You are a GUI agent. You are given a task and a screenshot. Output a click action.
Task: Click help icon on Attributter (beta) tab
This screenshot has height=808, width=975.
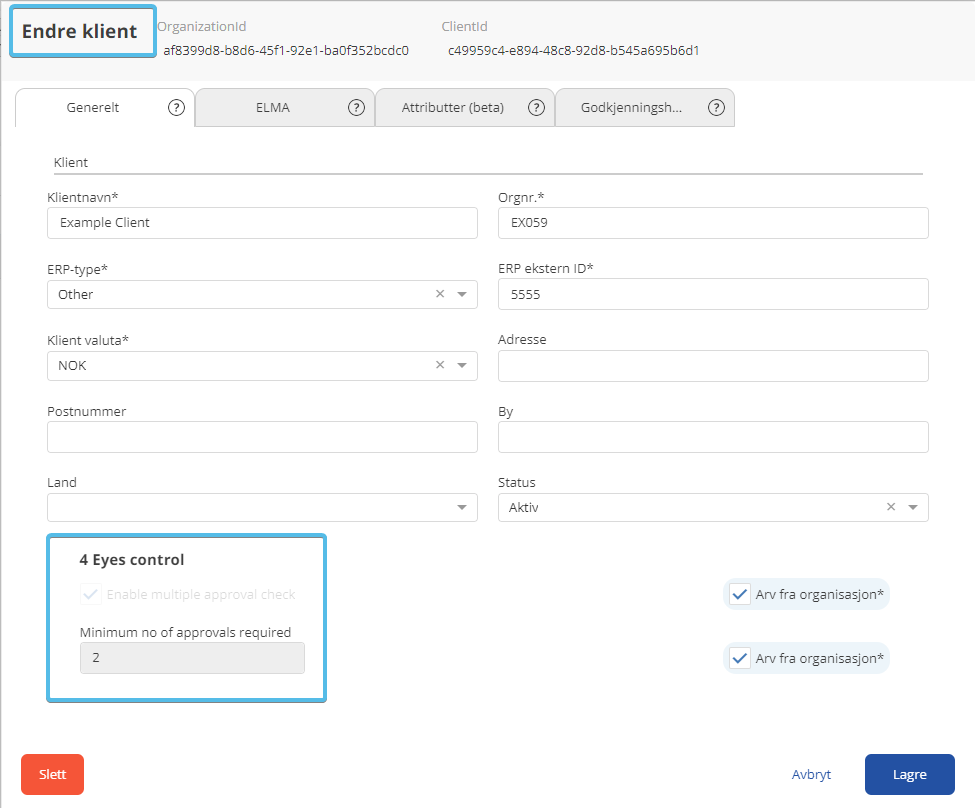(536, 108)
